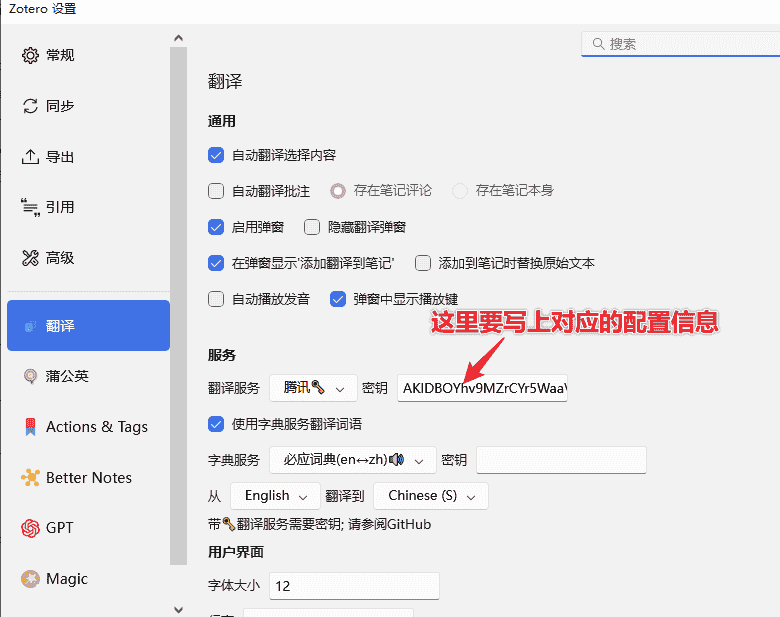Open Better Notes preferences
780x617 pixels.
[89, 478]
